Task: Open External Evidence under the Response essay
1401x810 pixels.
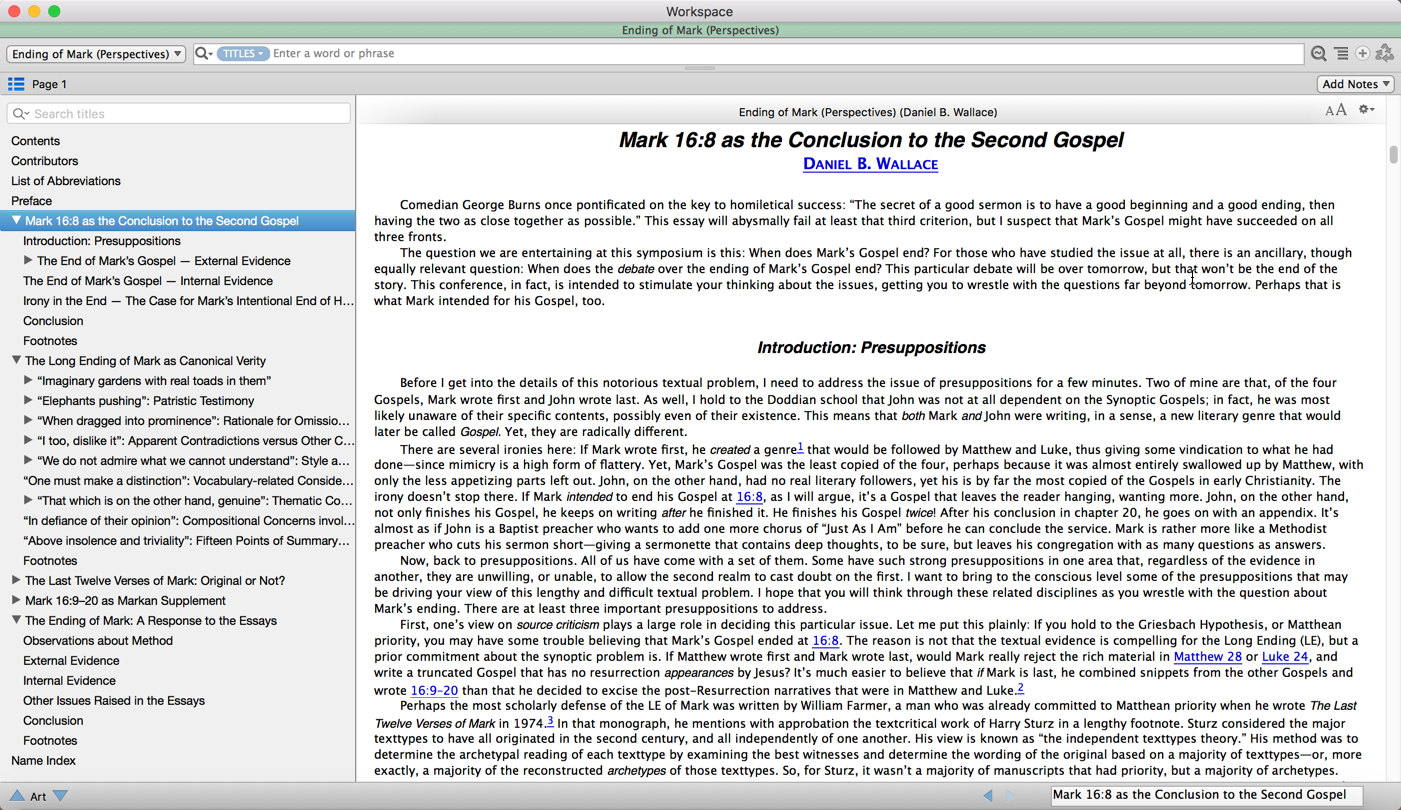Action: click(x=71, y=661)
